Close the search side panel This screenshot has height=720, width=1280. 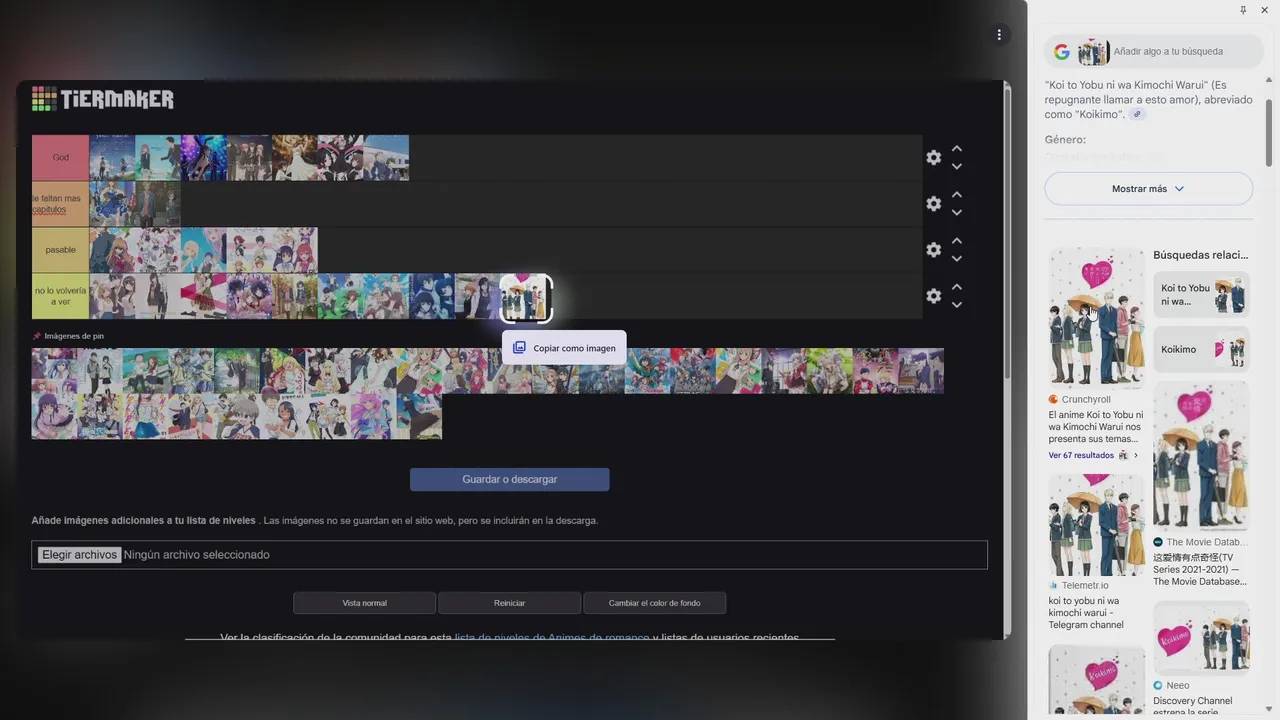[x=1264, y=10]
